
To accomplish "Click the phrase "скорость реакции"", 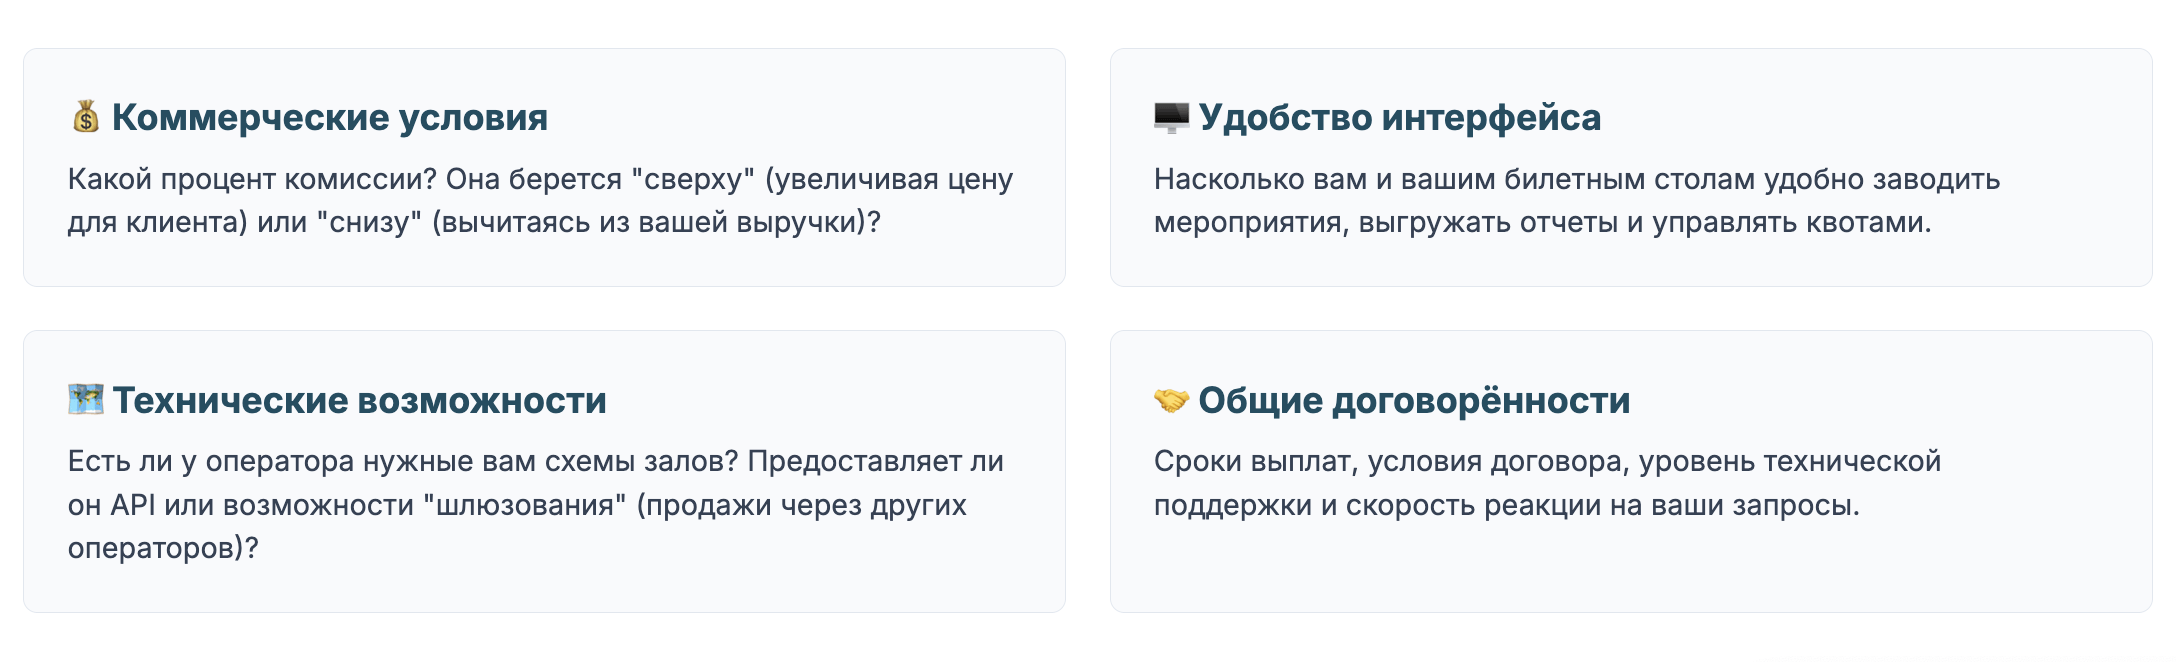I will (x=1472, y=505).
